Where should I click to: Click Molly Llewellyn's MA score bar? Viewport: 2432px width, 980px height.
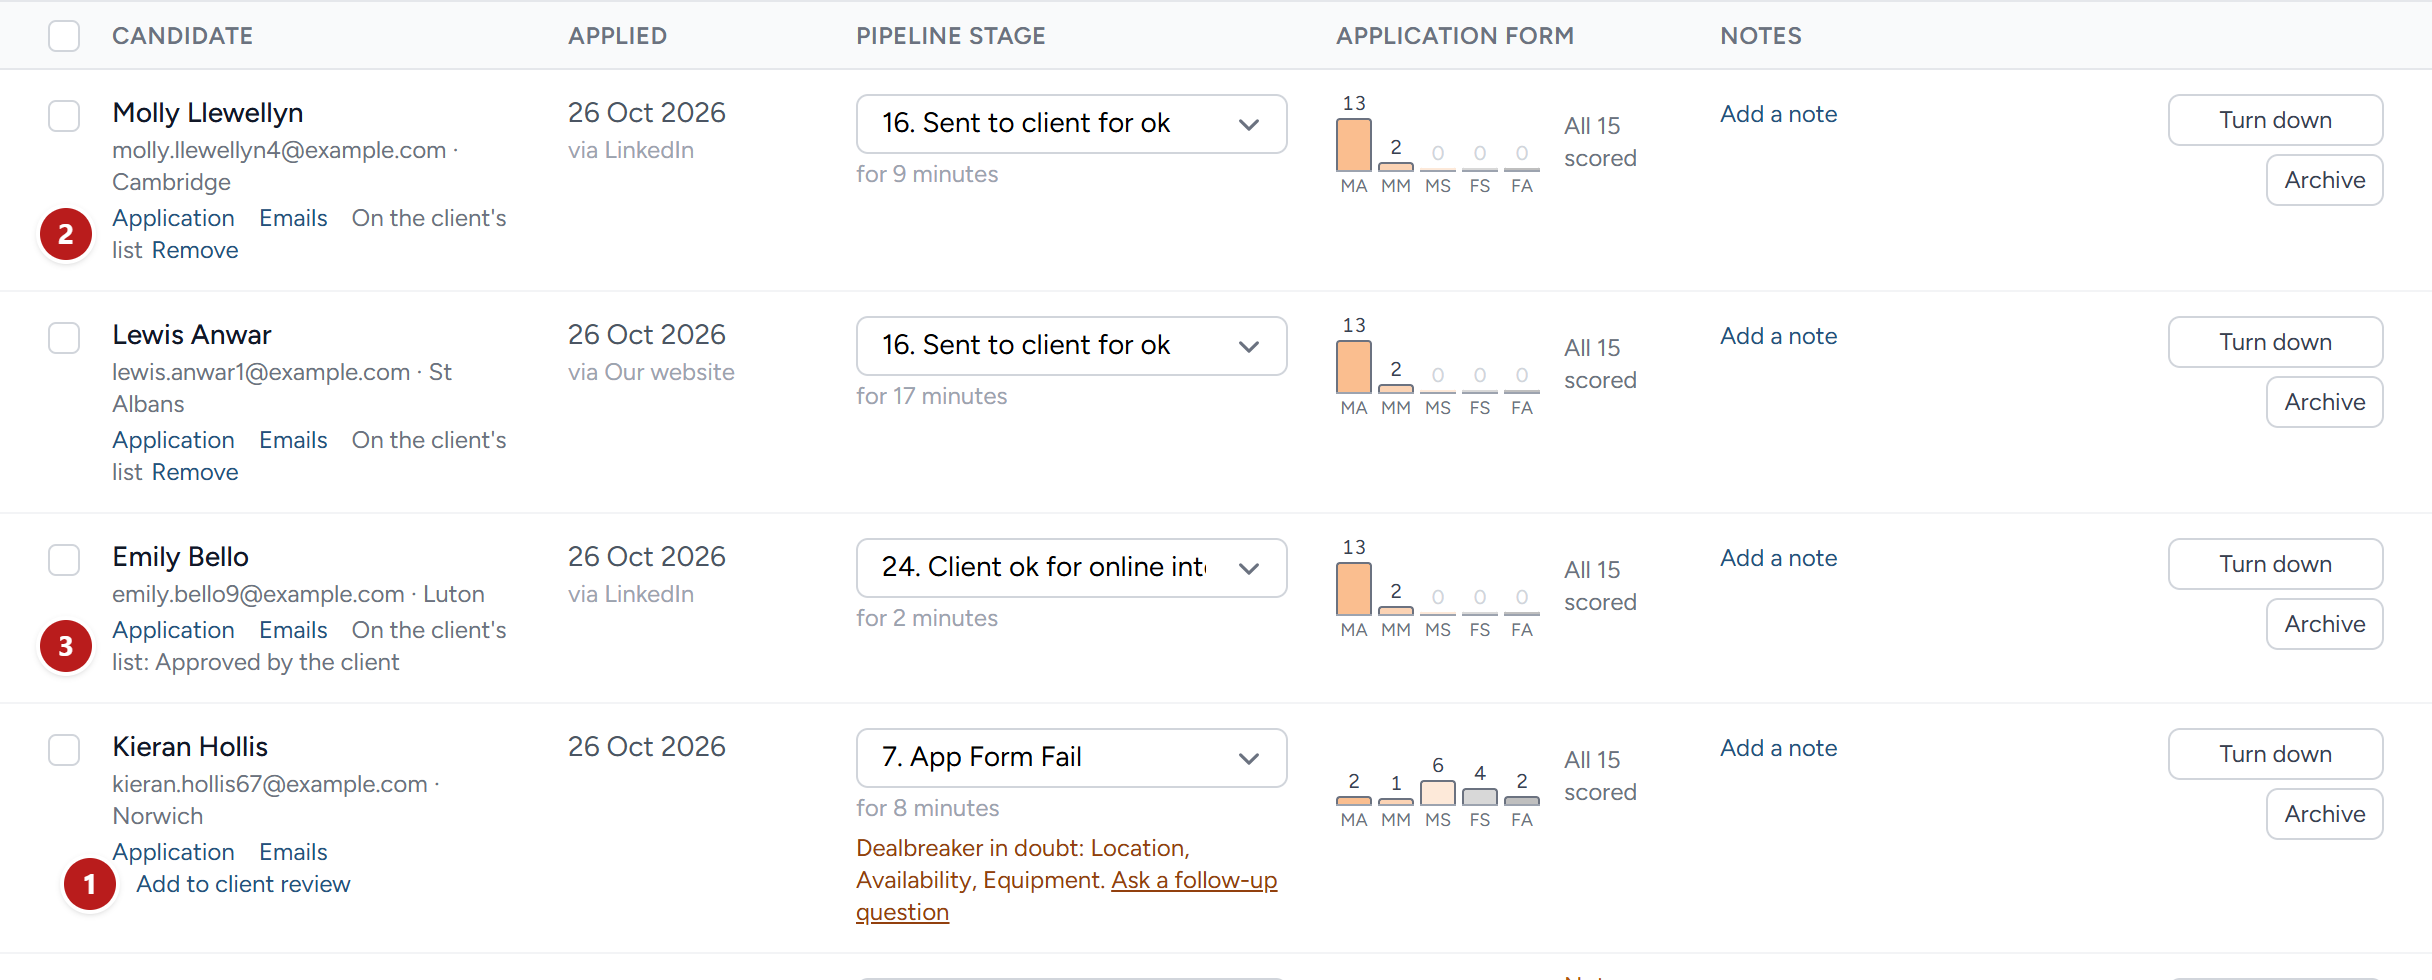pyautogui.click(x=1354, y=145)
